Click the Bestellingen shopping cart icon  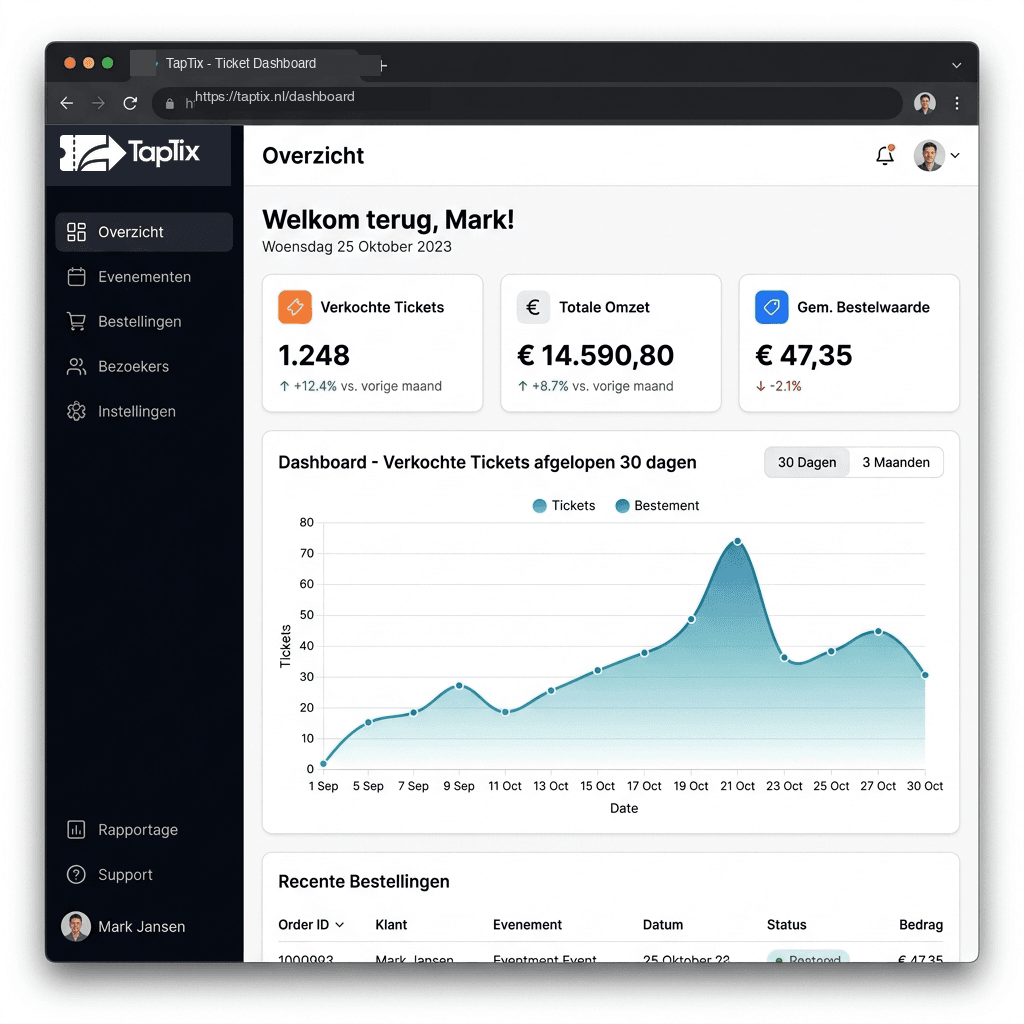coord(76,321)
